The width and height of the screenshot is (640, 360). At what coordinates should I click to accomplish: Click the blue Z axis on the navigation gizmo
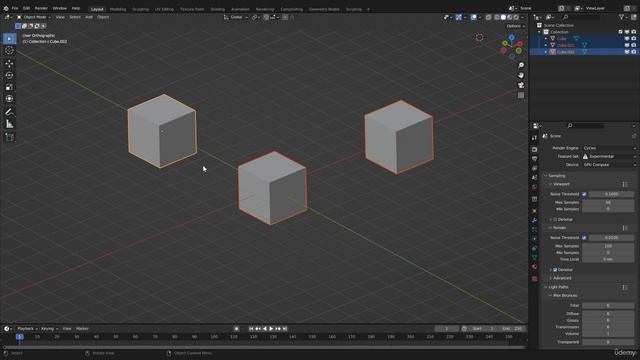[x=511, y=38]
